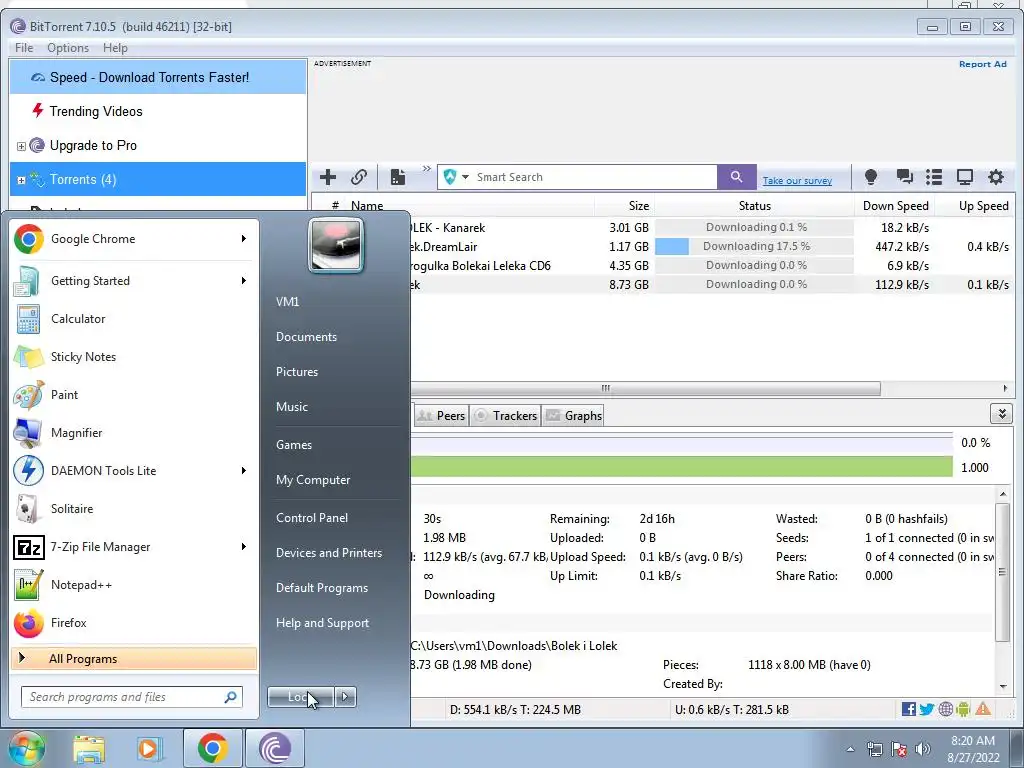Click Add Torrent from URL link icon
The width and height of the screenshot is (1024, 768).
click(x=359, y=177)
